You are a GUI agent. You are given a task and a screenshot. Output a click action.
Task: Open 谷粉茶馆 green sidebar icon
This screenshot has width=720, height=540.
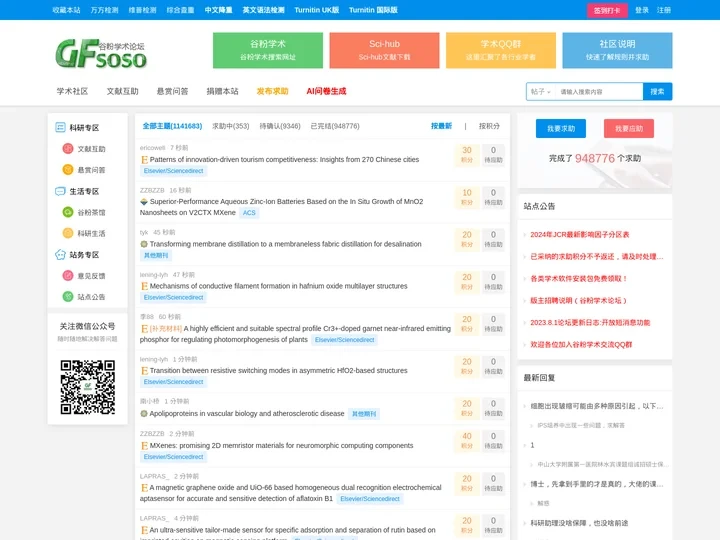(68, 212)
